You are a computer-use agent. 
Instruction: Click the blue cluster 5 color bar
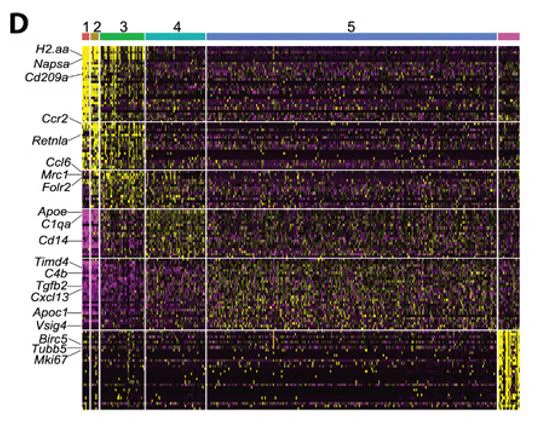pos(352,37)
